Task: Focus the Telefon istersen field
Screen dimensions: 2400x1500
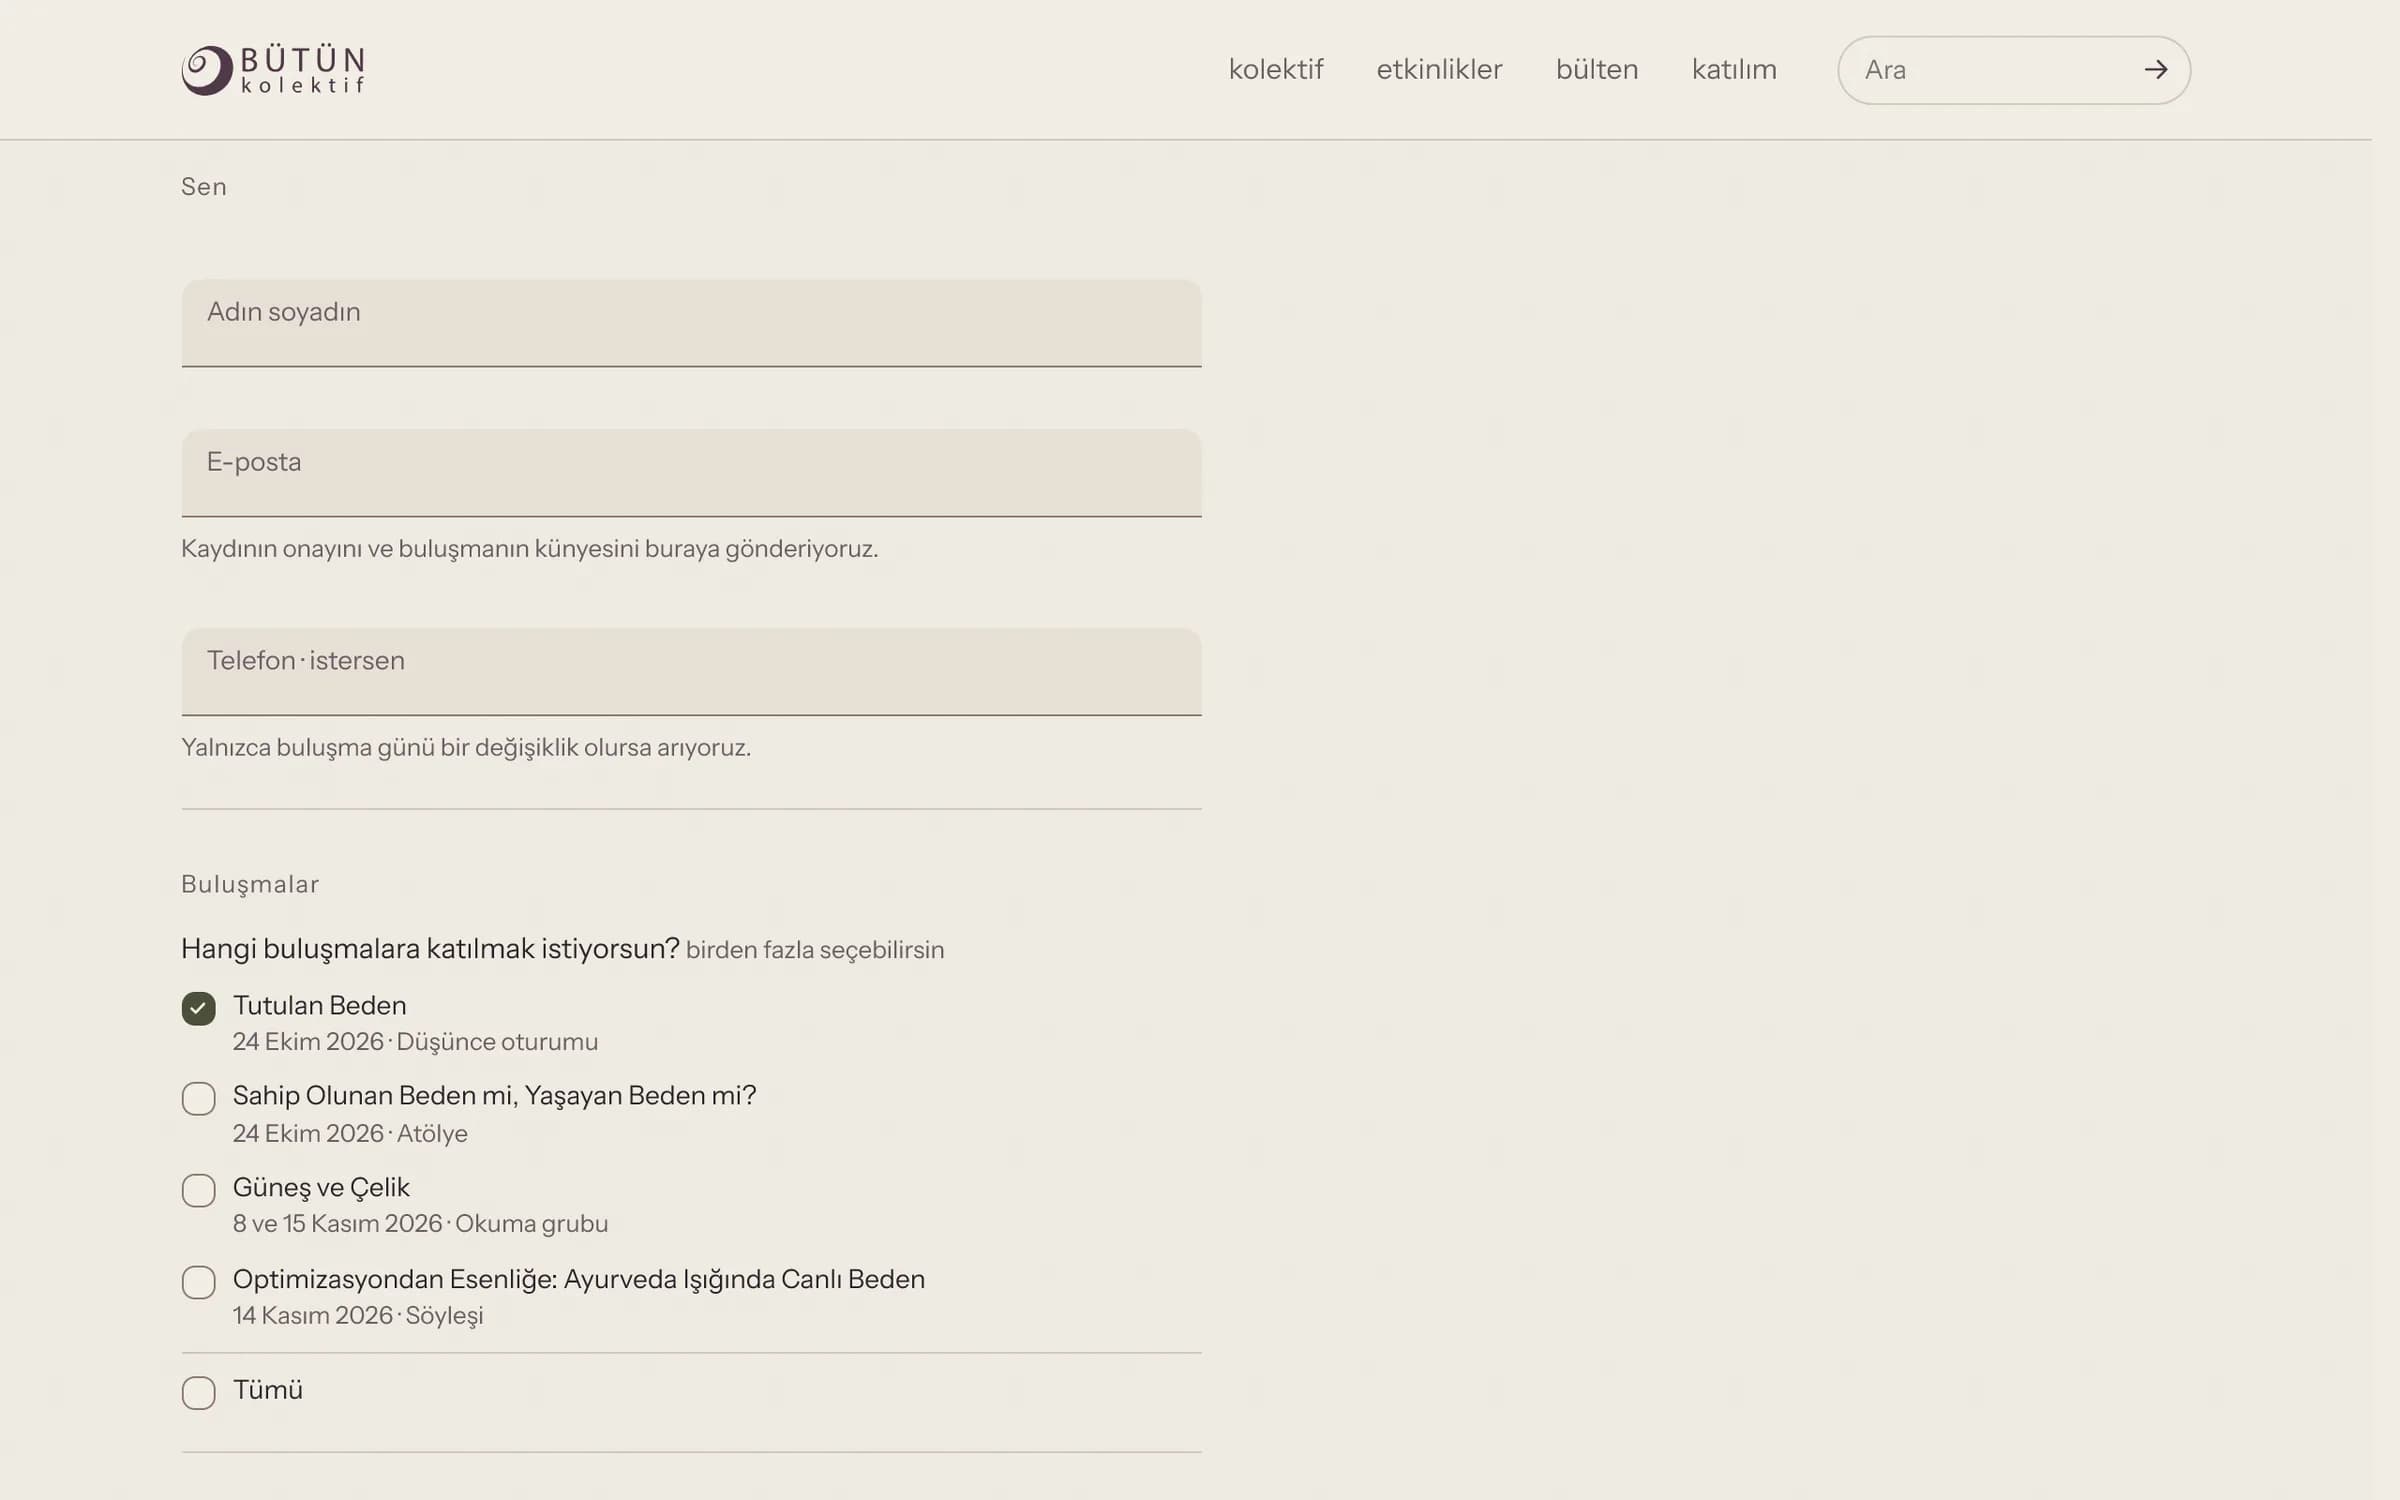Action: pyautogui.click(x=691, y=672)
